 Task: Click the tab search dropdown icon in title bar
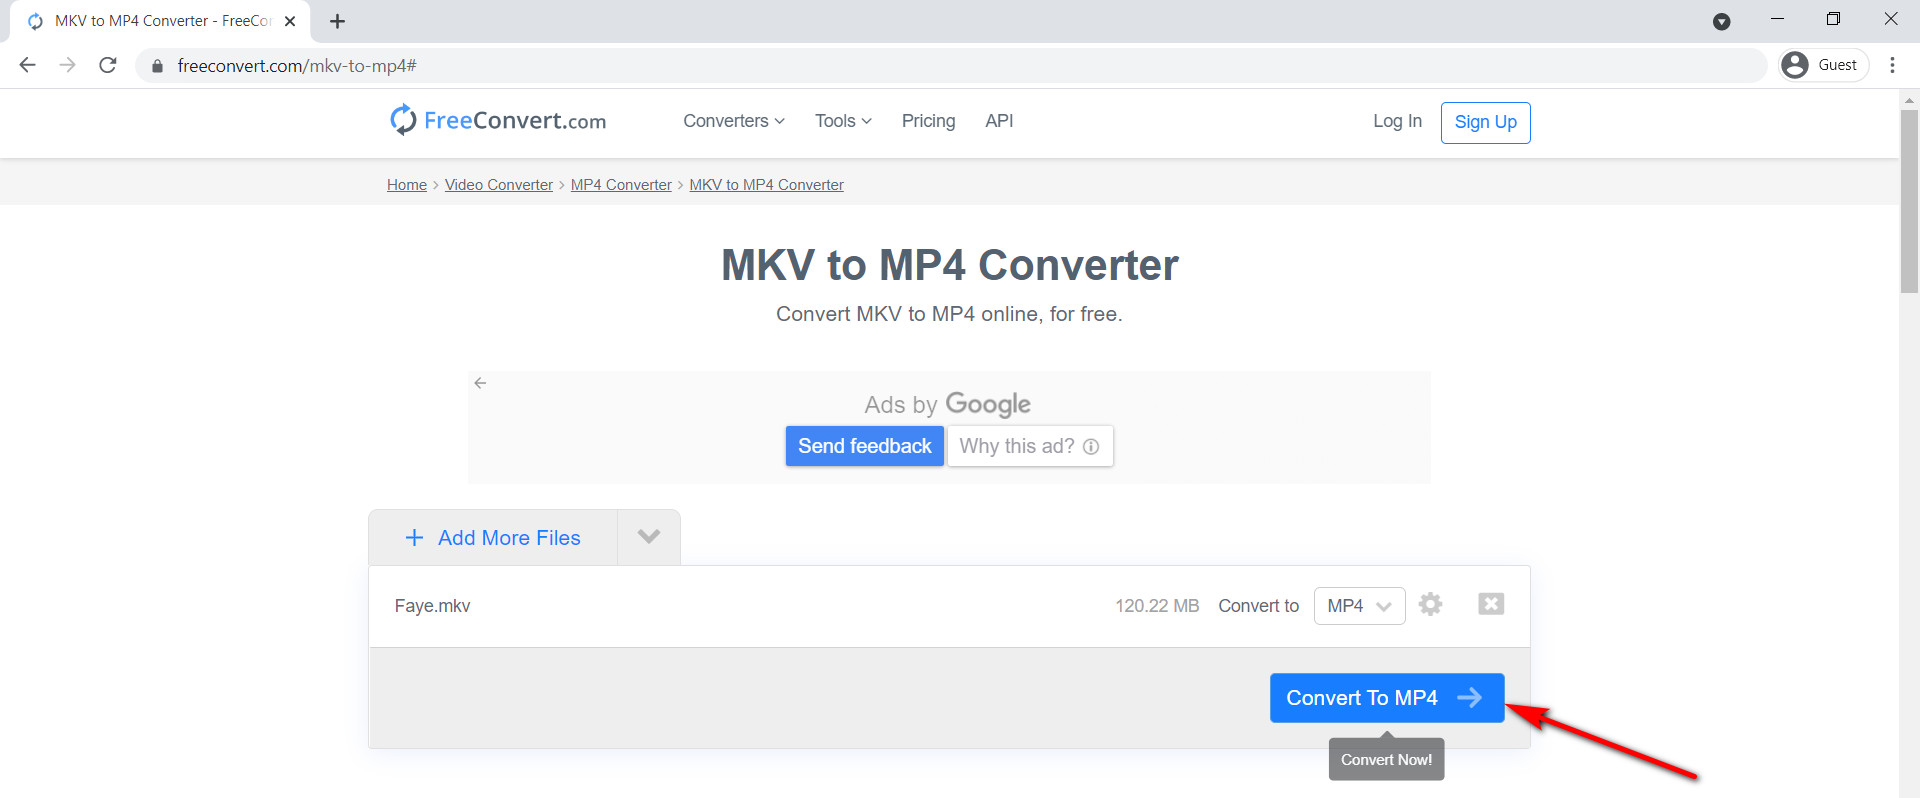[1721, 21]
